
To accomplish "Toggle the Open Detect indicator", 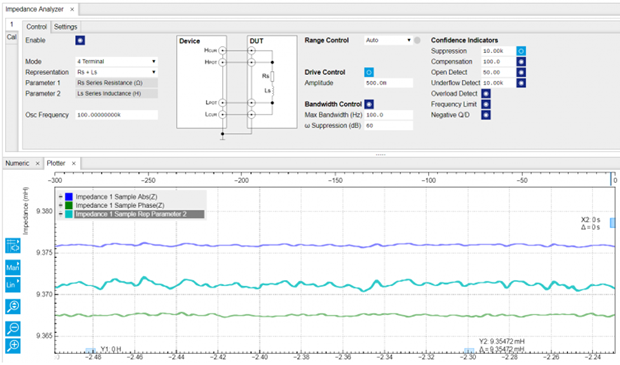I will [x=521, y=72].
